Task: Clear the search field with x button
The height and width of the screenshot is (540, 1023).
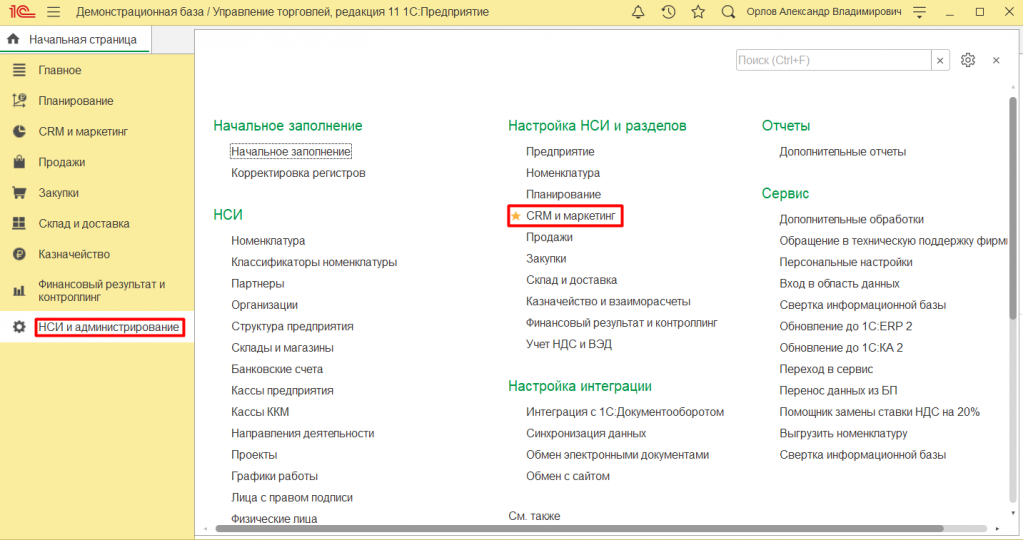Action: point(940,60)
